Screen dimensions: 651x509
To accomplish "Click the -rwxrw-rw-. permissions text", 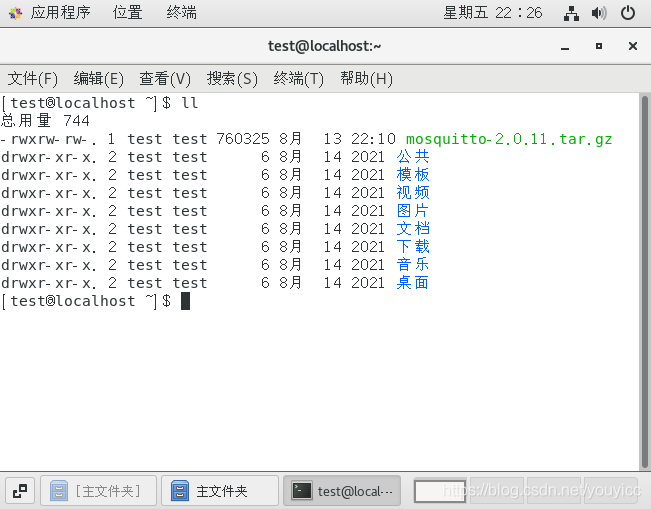I will click(49, 139).
